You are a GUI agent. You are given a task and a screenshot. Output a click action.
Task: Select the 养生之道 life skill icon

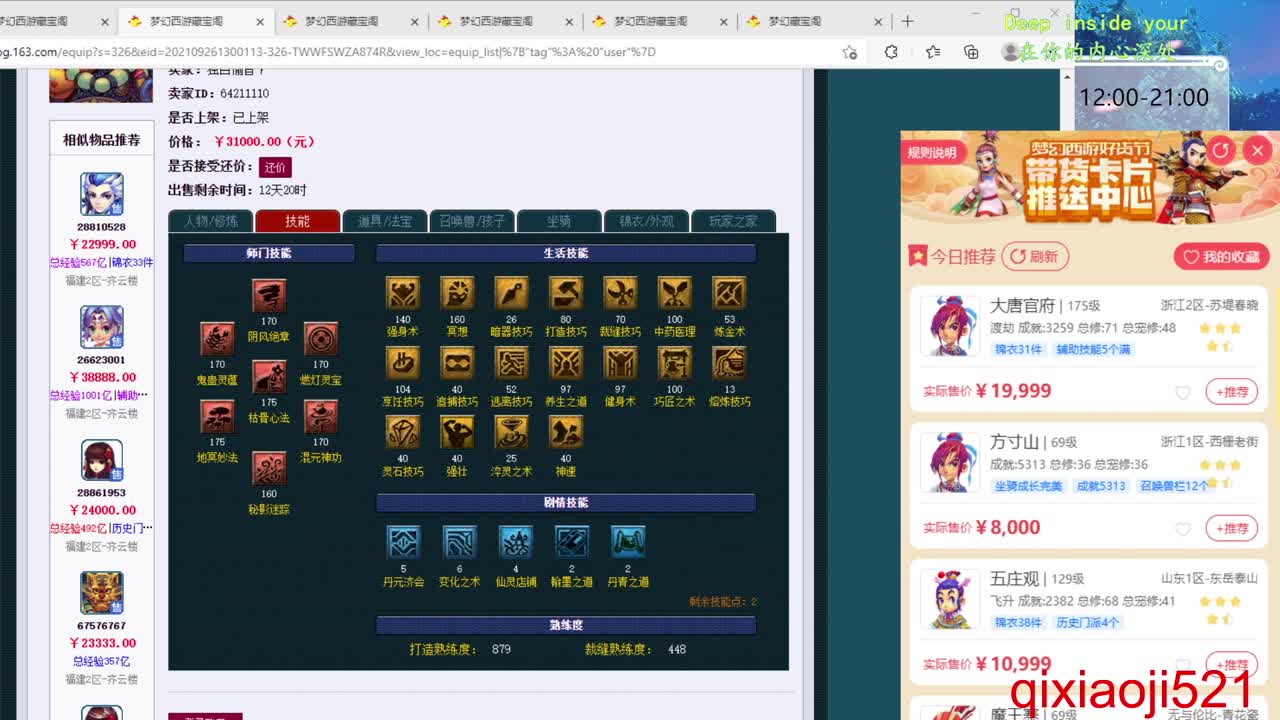pyautogui.click(x=566, y=364)
